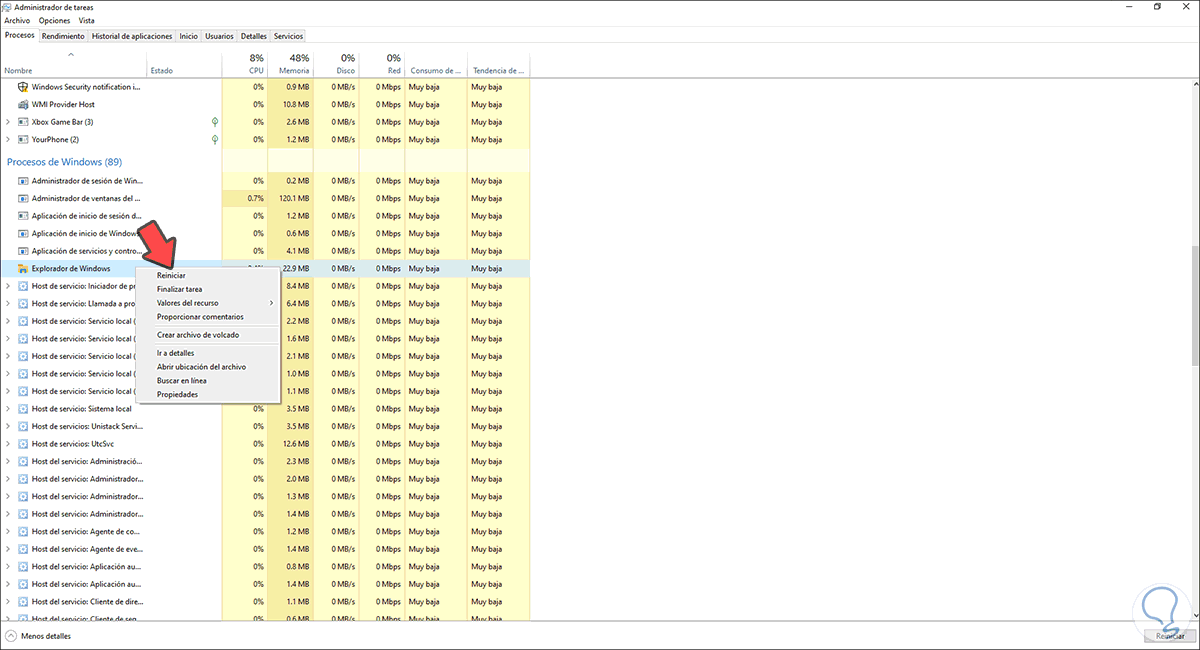This screenshot has height=650, width=1200.
Task: Expand Host de servicios: Unistack Servi row arrow
Action: point(8,426)
